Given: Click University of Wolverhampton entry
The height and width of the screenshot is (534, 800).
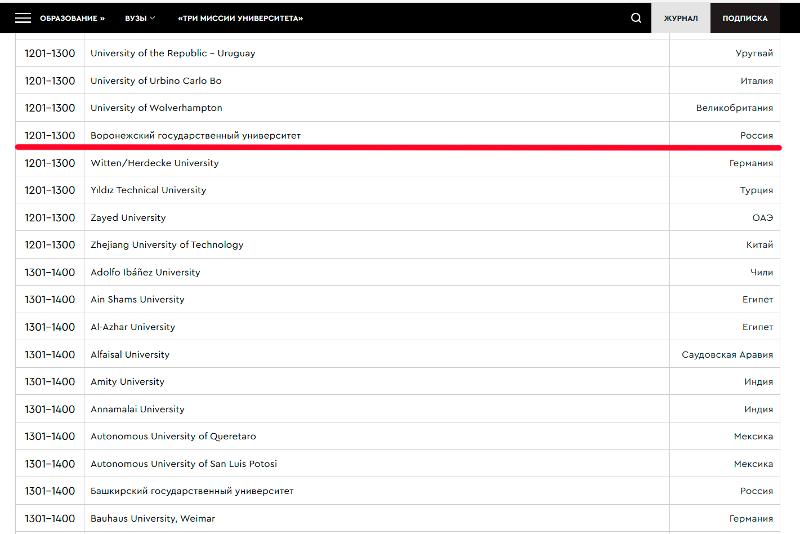Looking at the screenshot, I should coord(156,108).
